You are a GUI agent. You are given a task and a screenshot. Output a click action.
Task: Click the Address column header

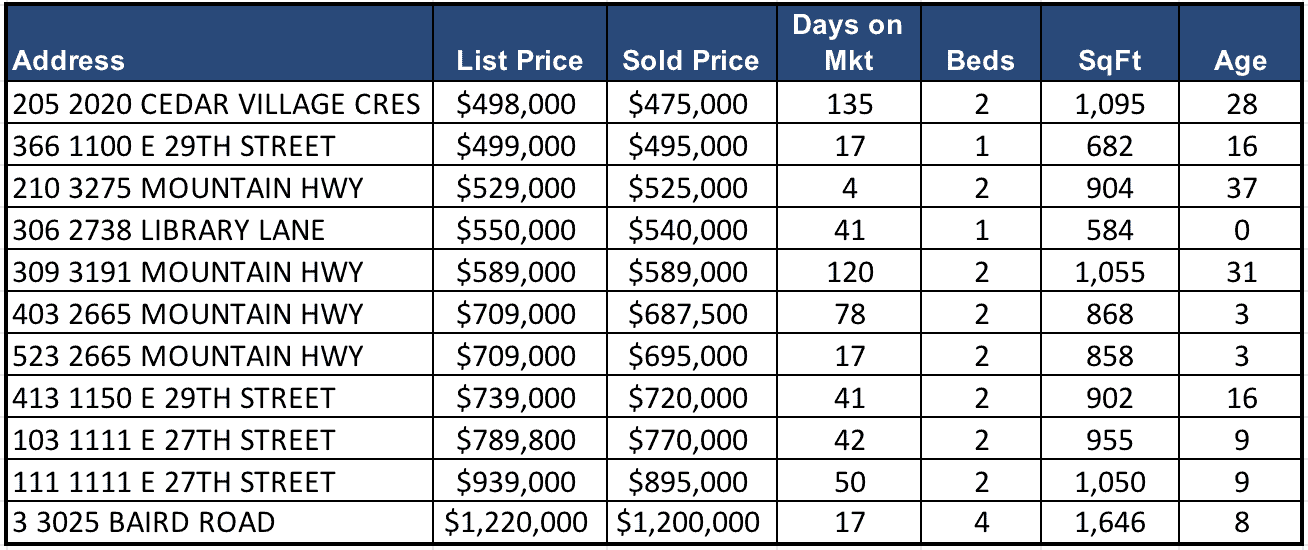70,60
